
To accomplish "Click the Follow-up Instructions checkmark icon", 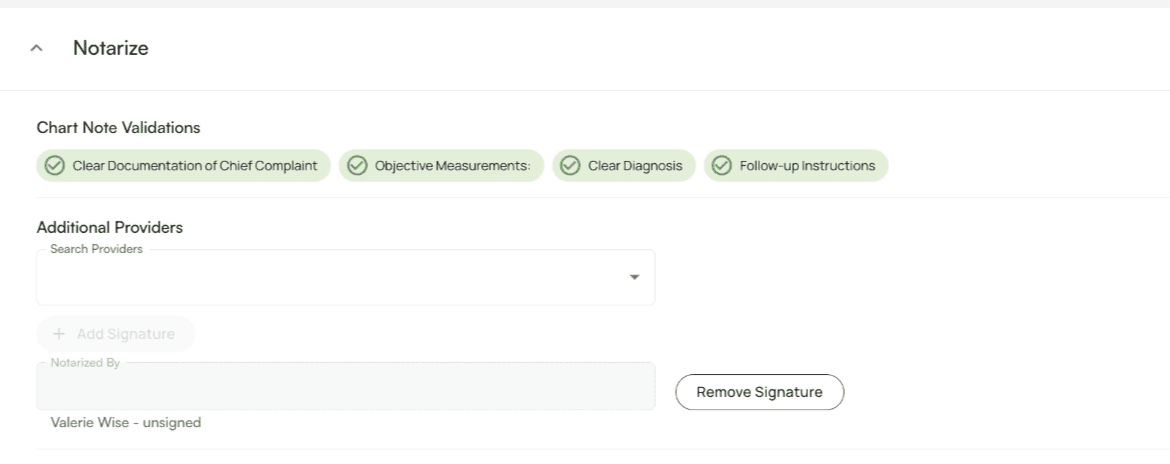I will click(x=722, y=166).
